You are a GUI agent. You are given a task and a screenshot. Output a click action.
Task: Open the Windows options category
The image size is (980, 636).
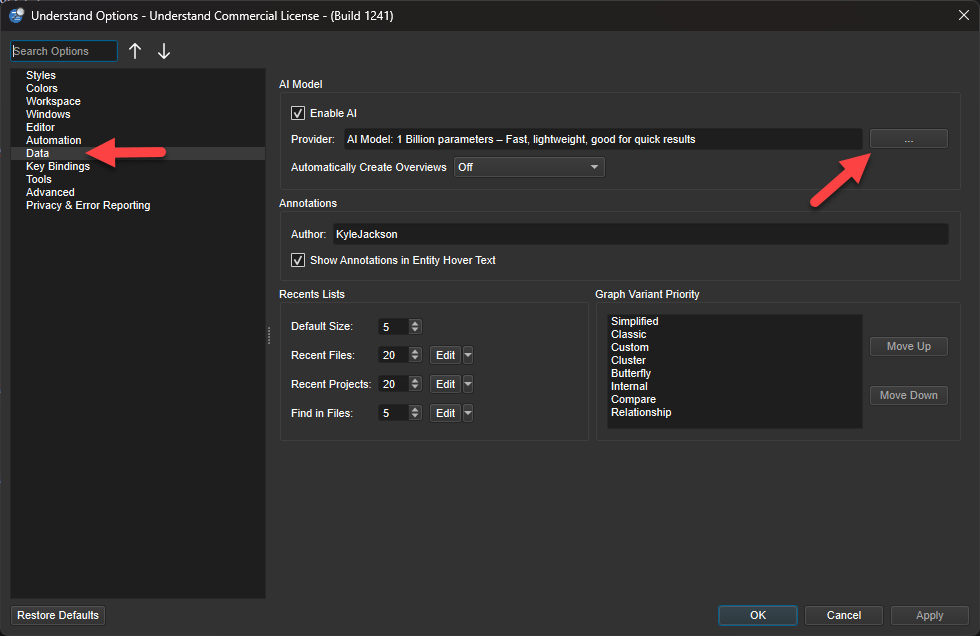(x=48, y=114)
